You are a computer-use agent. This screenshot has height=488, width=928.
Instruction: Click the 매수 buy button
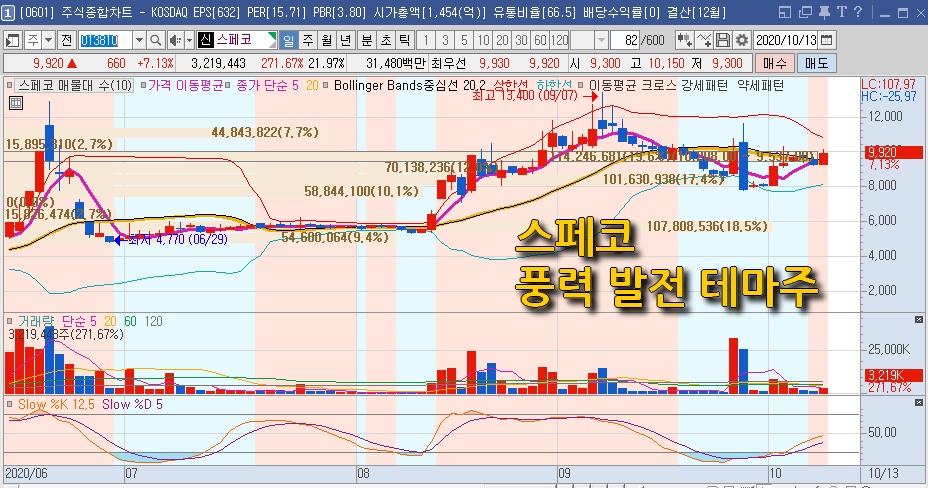pos(774,63)
